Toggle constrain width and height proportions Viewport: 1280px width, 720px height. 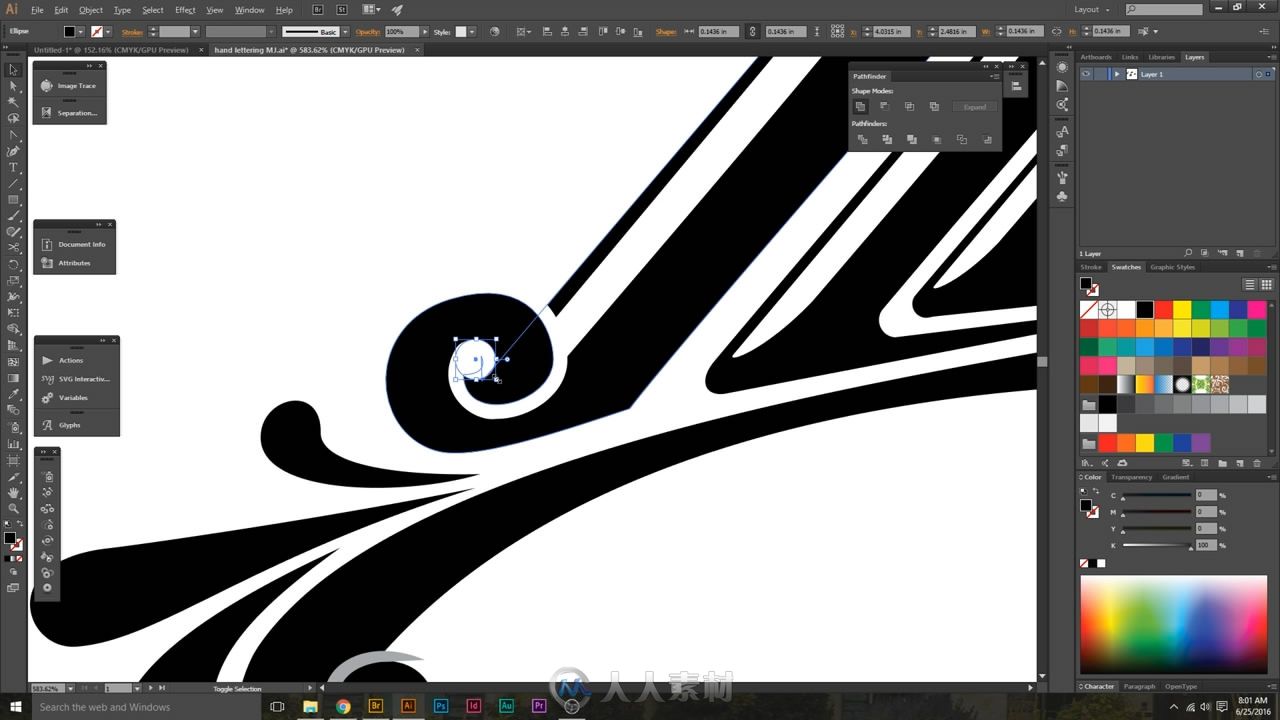click(1058, 32)
